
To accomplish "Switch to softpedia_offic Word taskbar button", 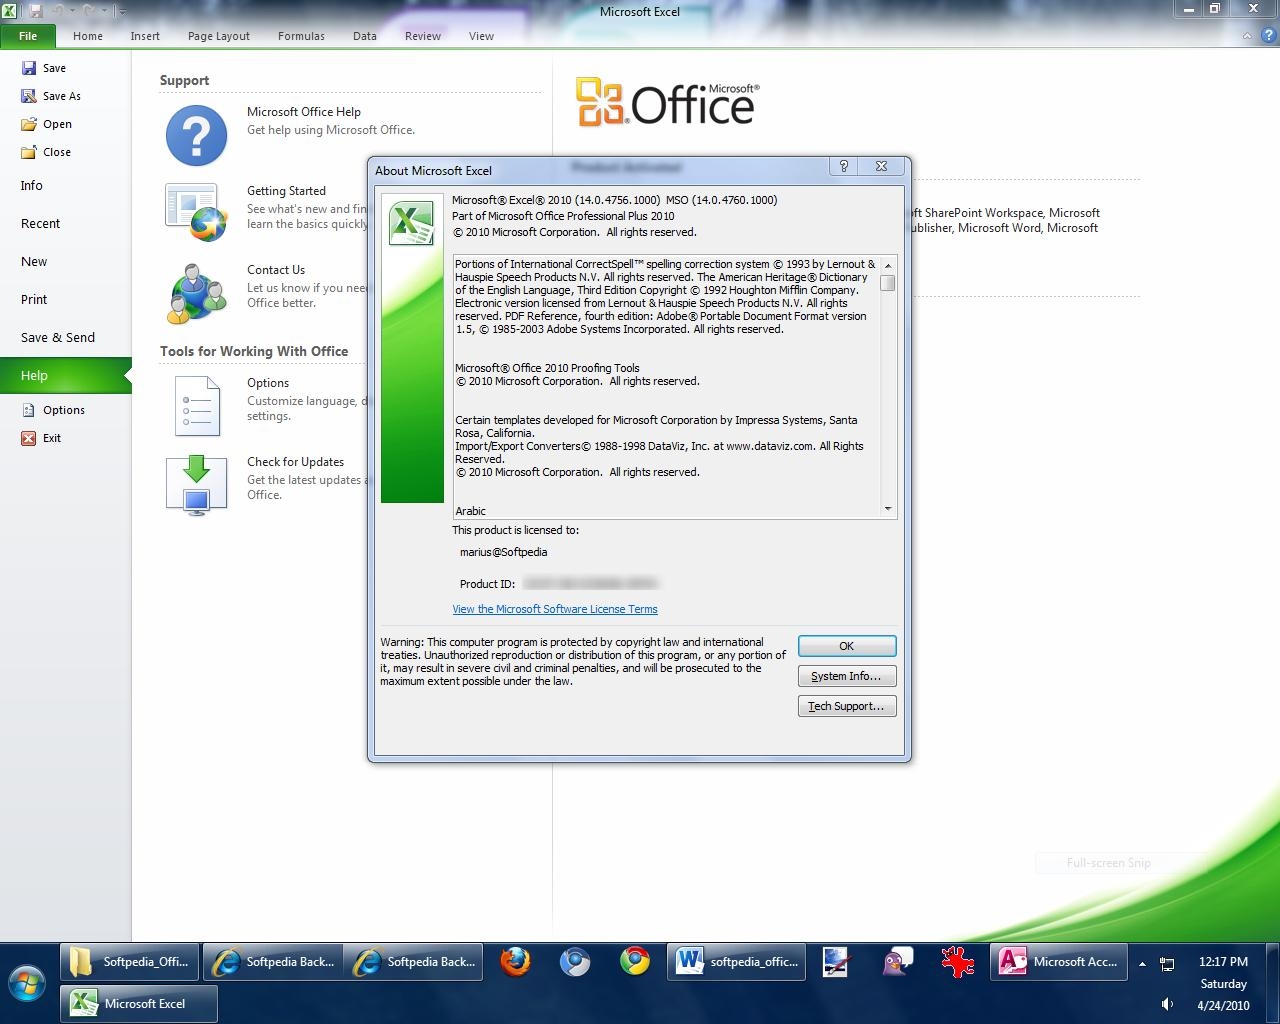I will coord(738,962).
